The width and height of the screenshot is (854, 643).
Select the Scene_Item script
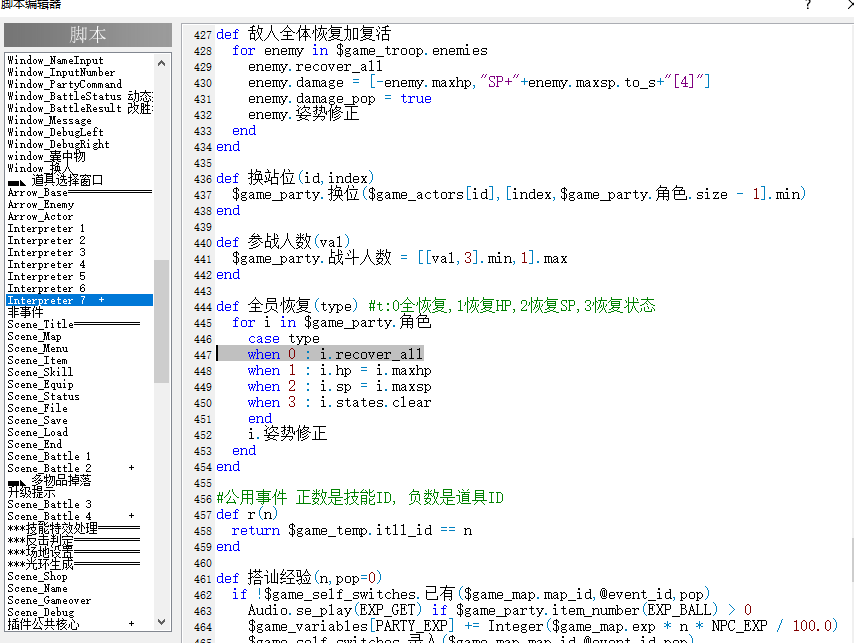point(38,360)
